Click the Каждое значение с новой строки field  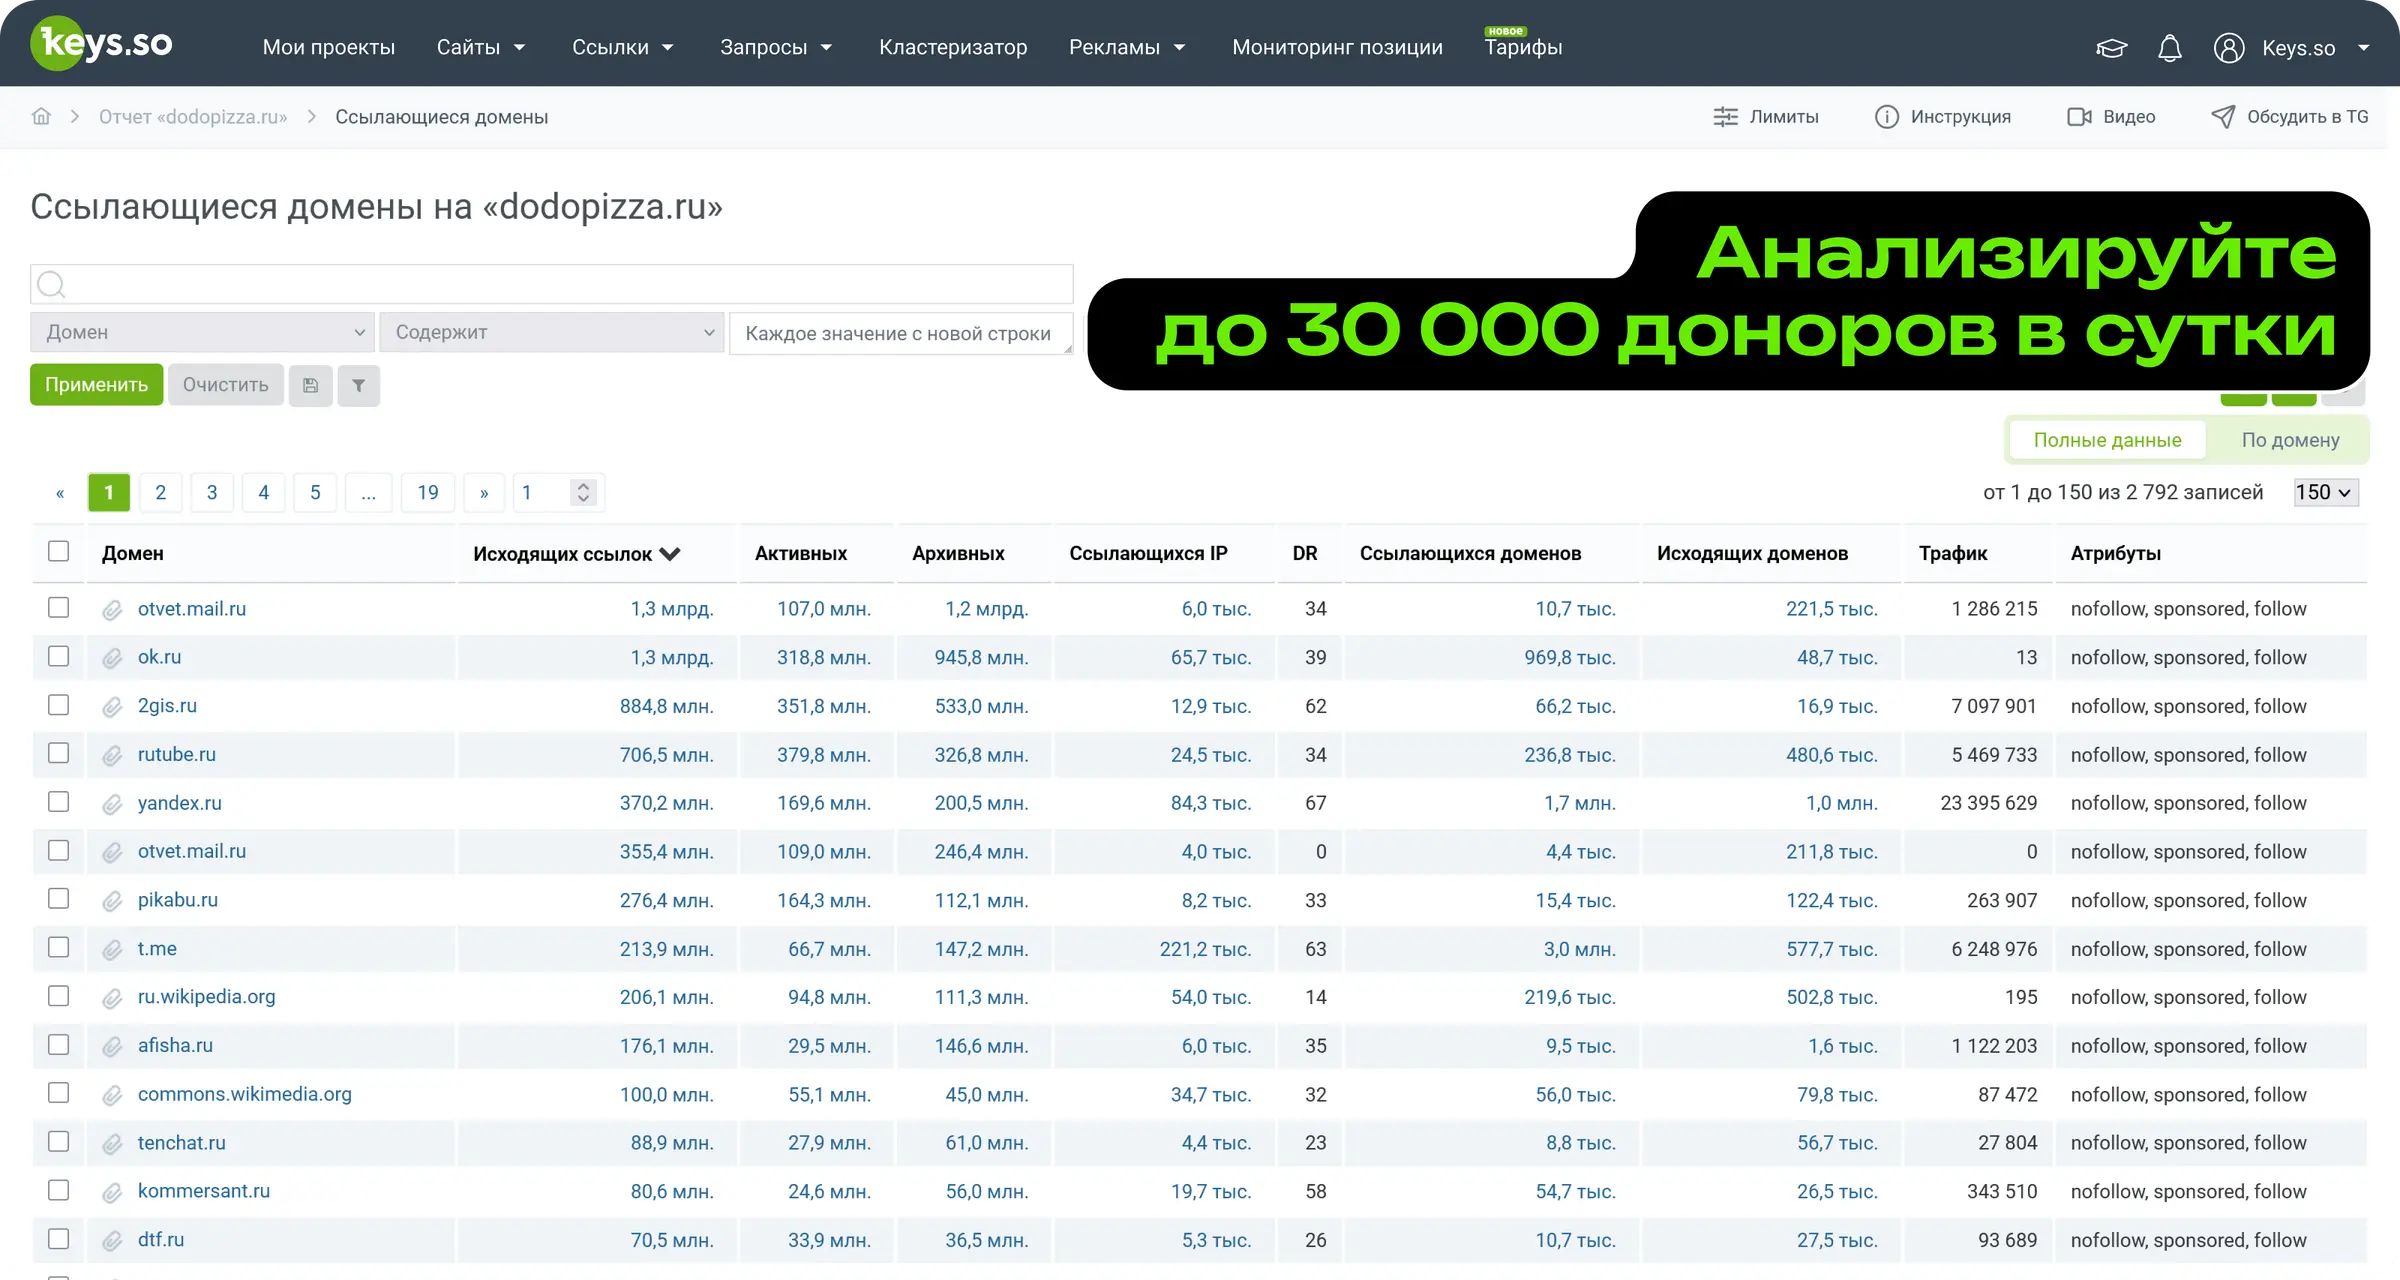click(901, 333)
